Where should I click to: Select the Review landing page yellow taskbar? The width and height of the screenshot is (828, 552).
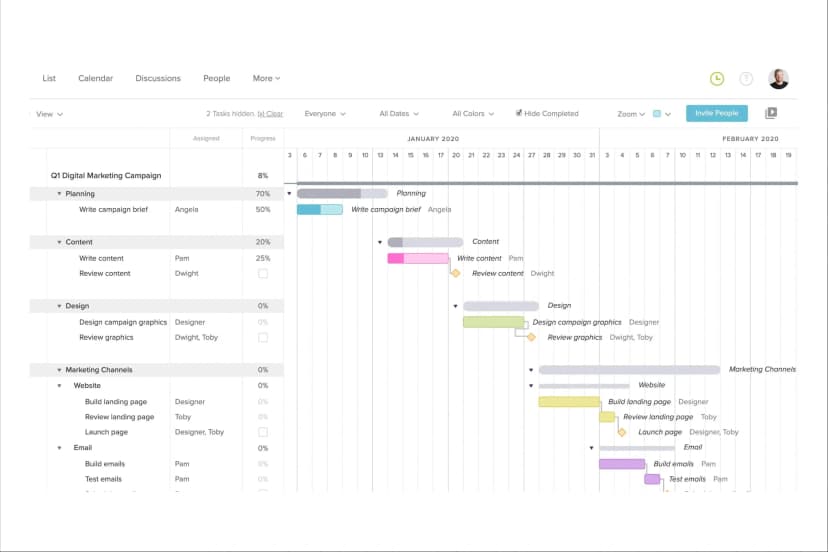607,417
